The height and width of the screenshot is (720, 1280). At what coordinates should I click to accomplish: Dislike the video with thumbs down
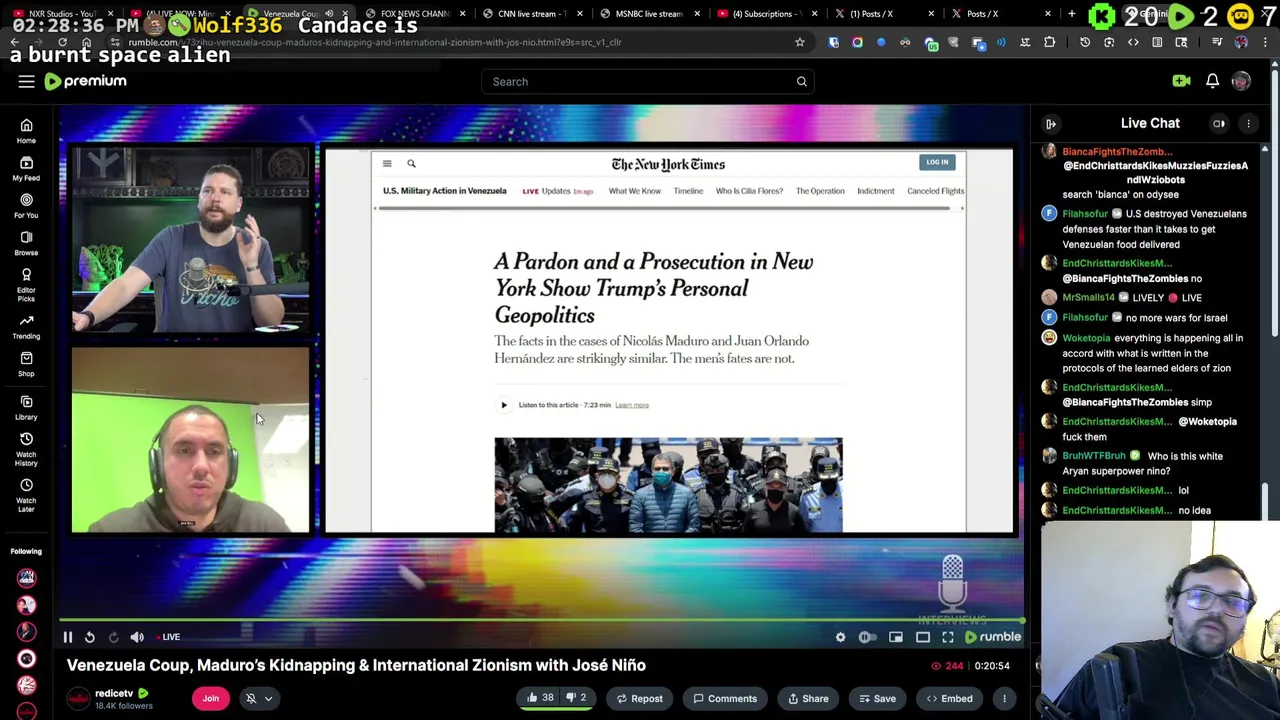(576, 698)
